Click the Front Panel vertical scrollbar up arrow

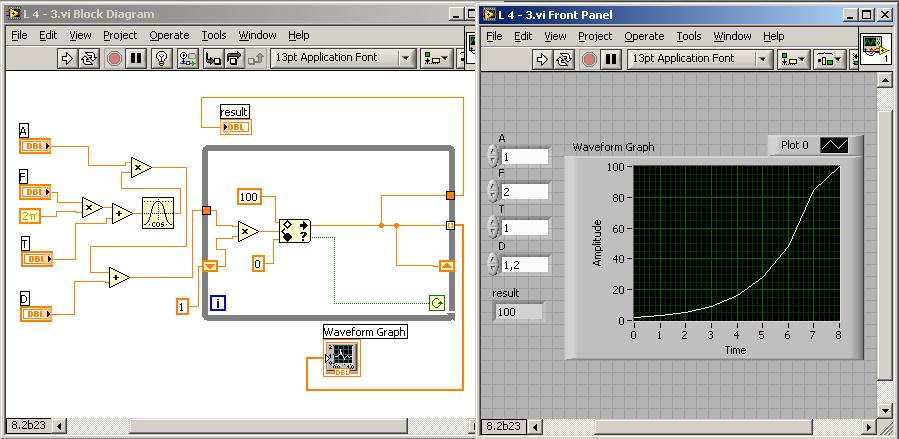(x=884, y=80)
